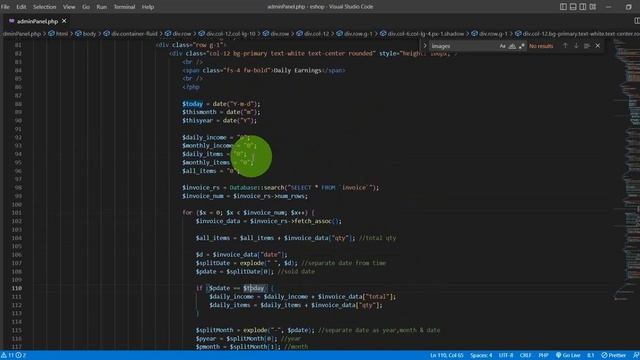Expand the replace field in find widget
This screenshot has height=360, width=640.
pyautogui.click(x=424, y=46)
